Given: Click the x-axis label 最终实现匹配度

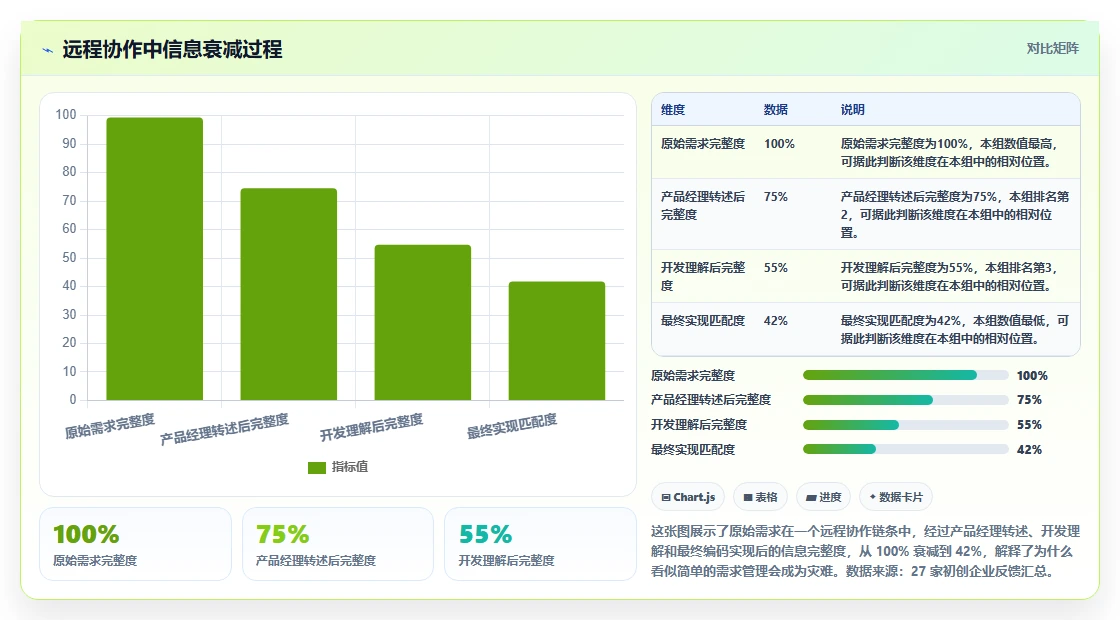Looking at the screenshot, I should 511,426.
